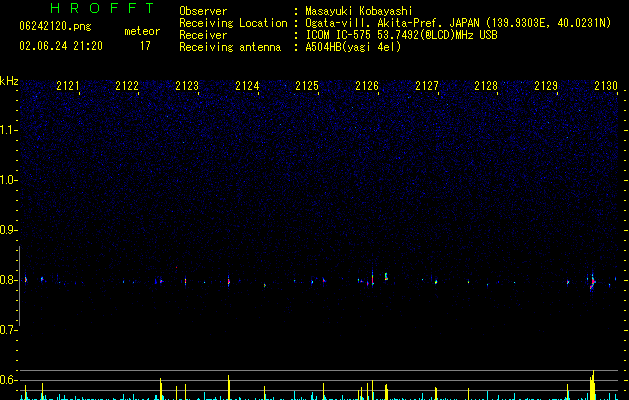Click the strong meteor echo before 2130
The height and width of the screenshot is (400, 629).
(592, 282)
